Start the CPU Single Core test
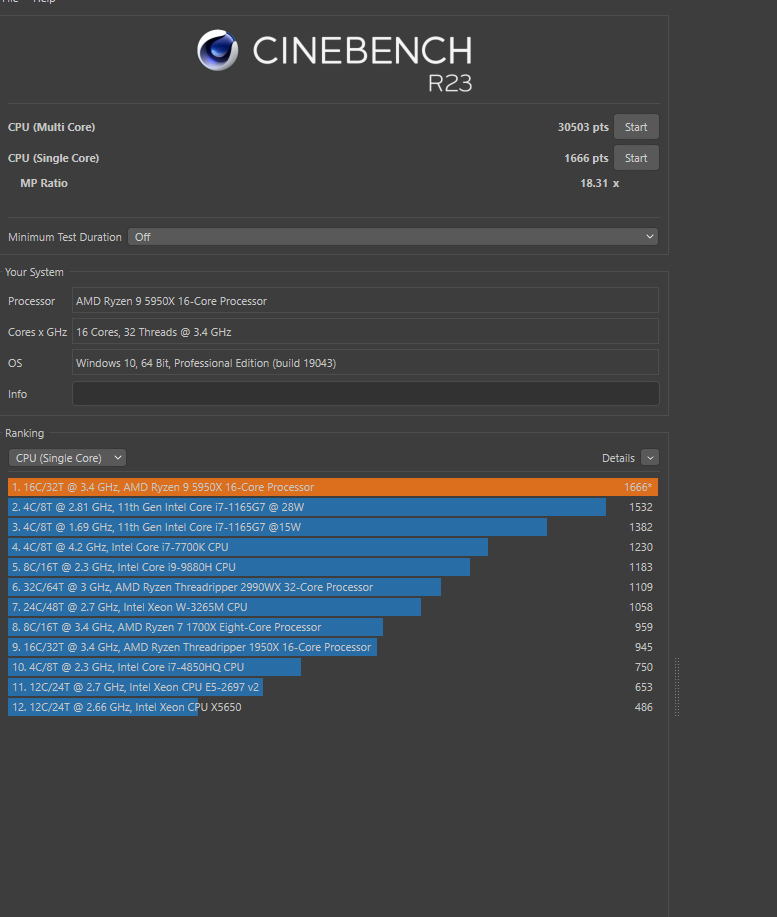This screenshot has height=917, width=777. click(x=636, y=158)
